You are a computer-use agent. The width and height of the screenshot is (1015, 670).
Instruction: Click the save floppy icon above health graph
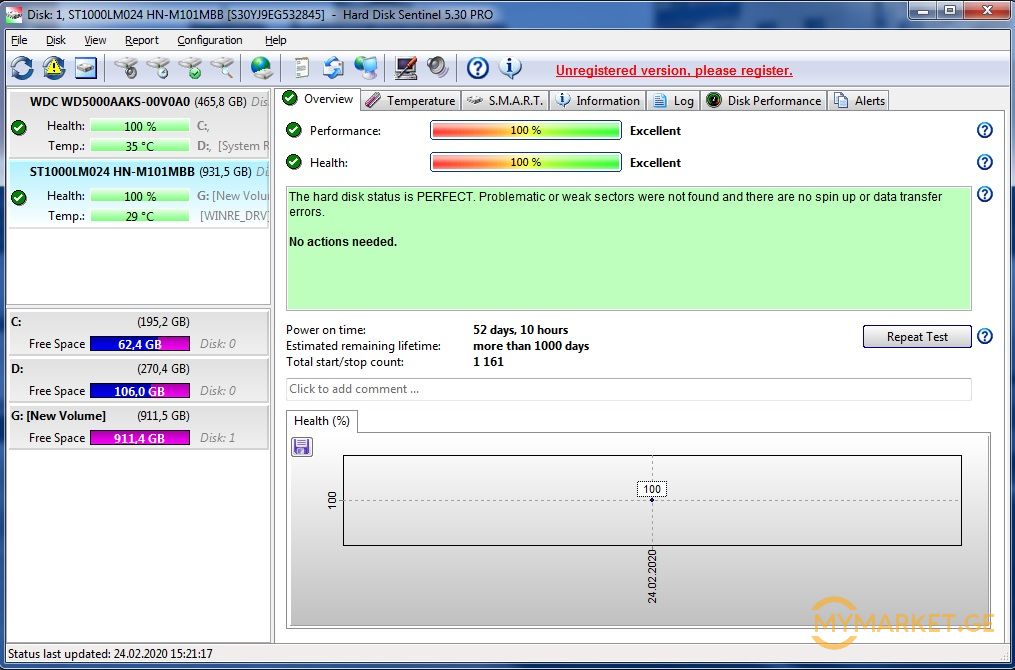click(302, 447)
